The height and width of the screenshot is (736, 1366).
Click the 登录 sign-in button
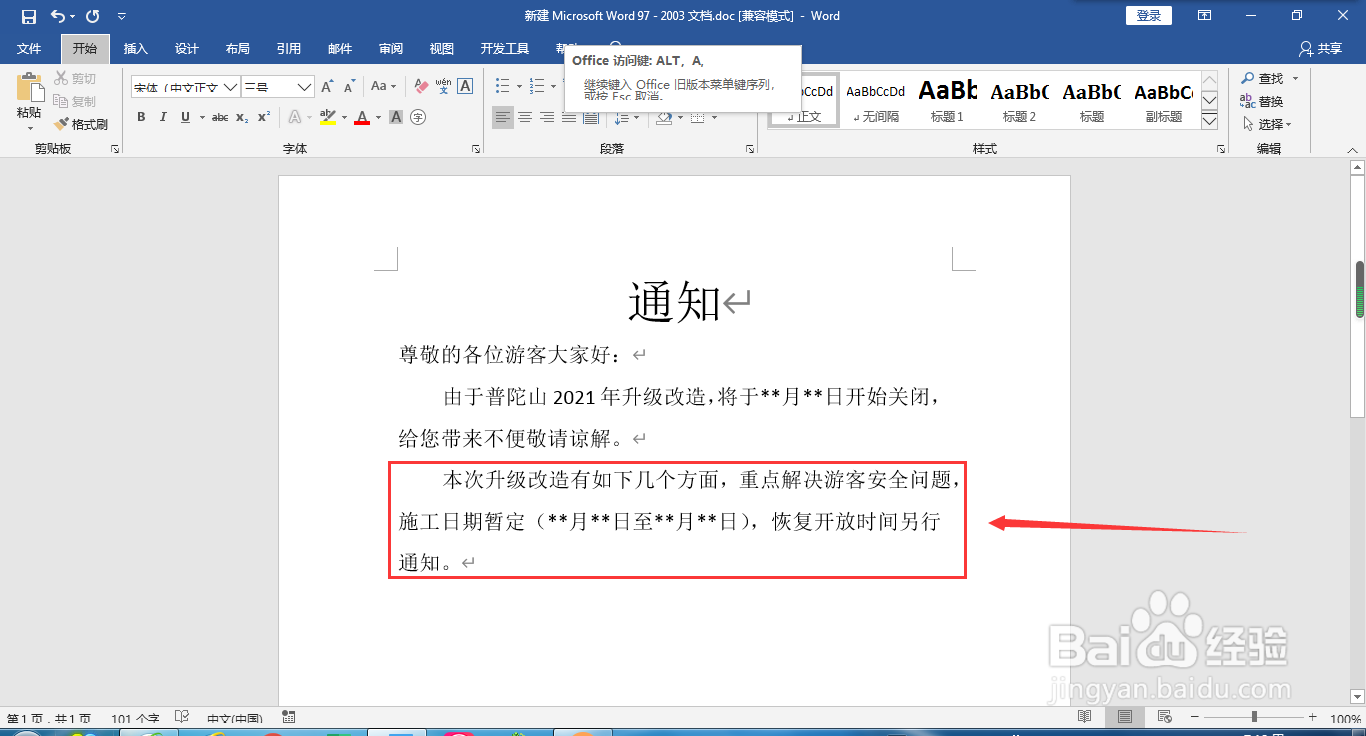tap(1148, 15)
